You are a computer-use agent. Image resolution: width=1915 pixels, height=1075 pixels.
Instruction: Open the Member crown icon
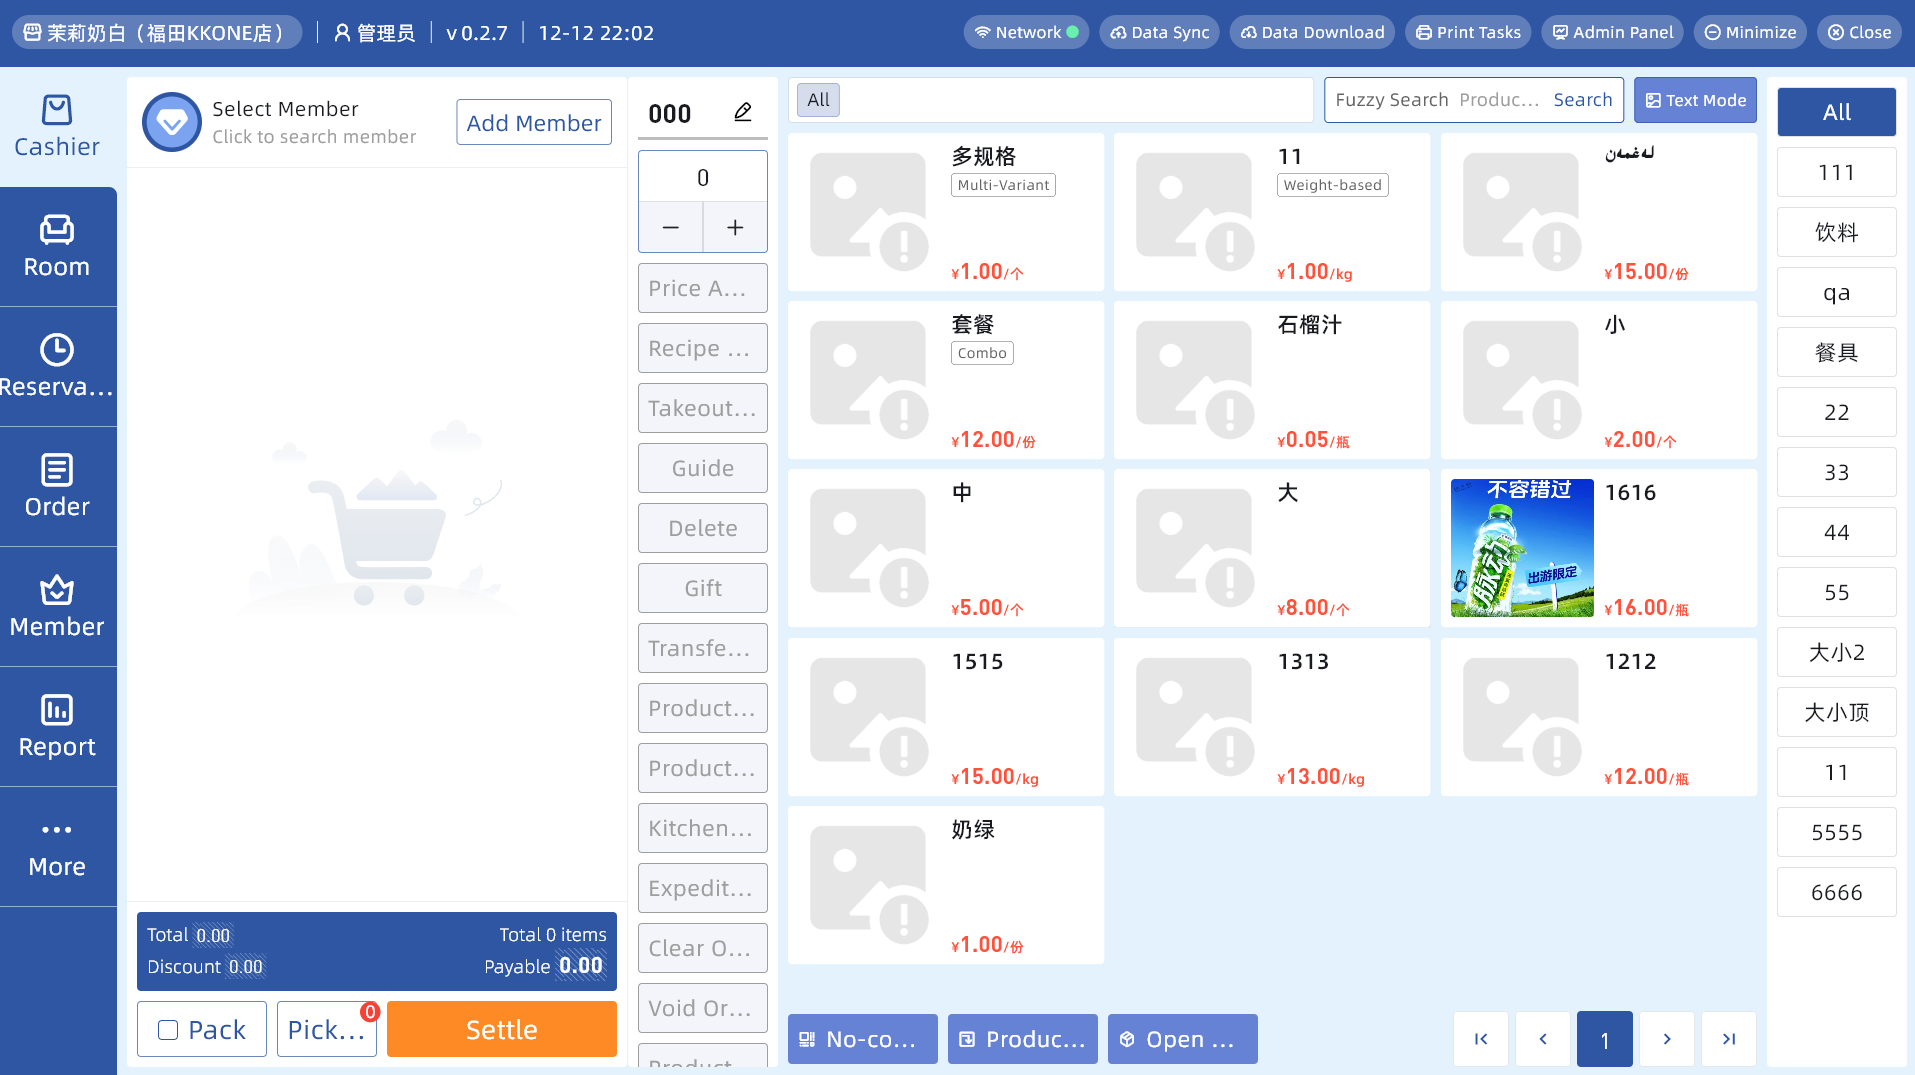click(x=57, y=590)
